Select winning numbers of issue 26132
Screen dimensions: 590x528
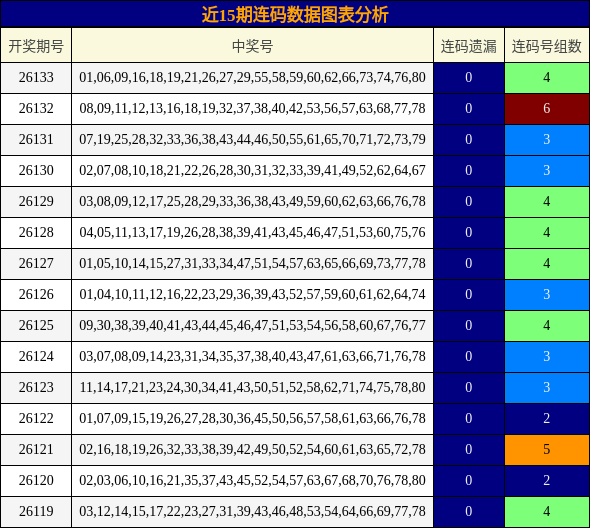coord(252,108)
